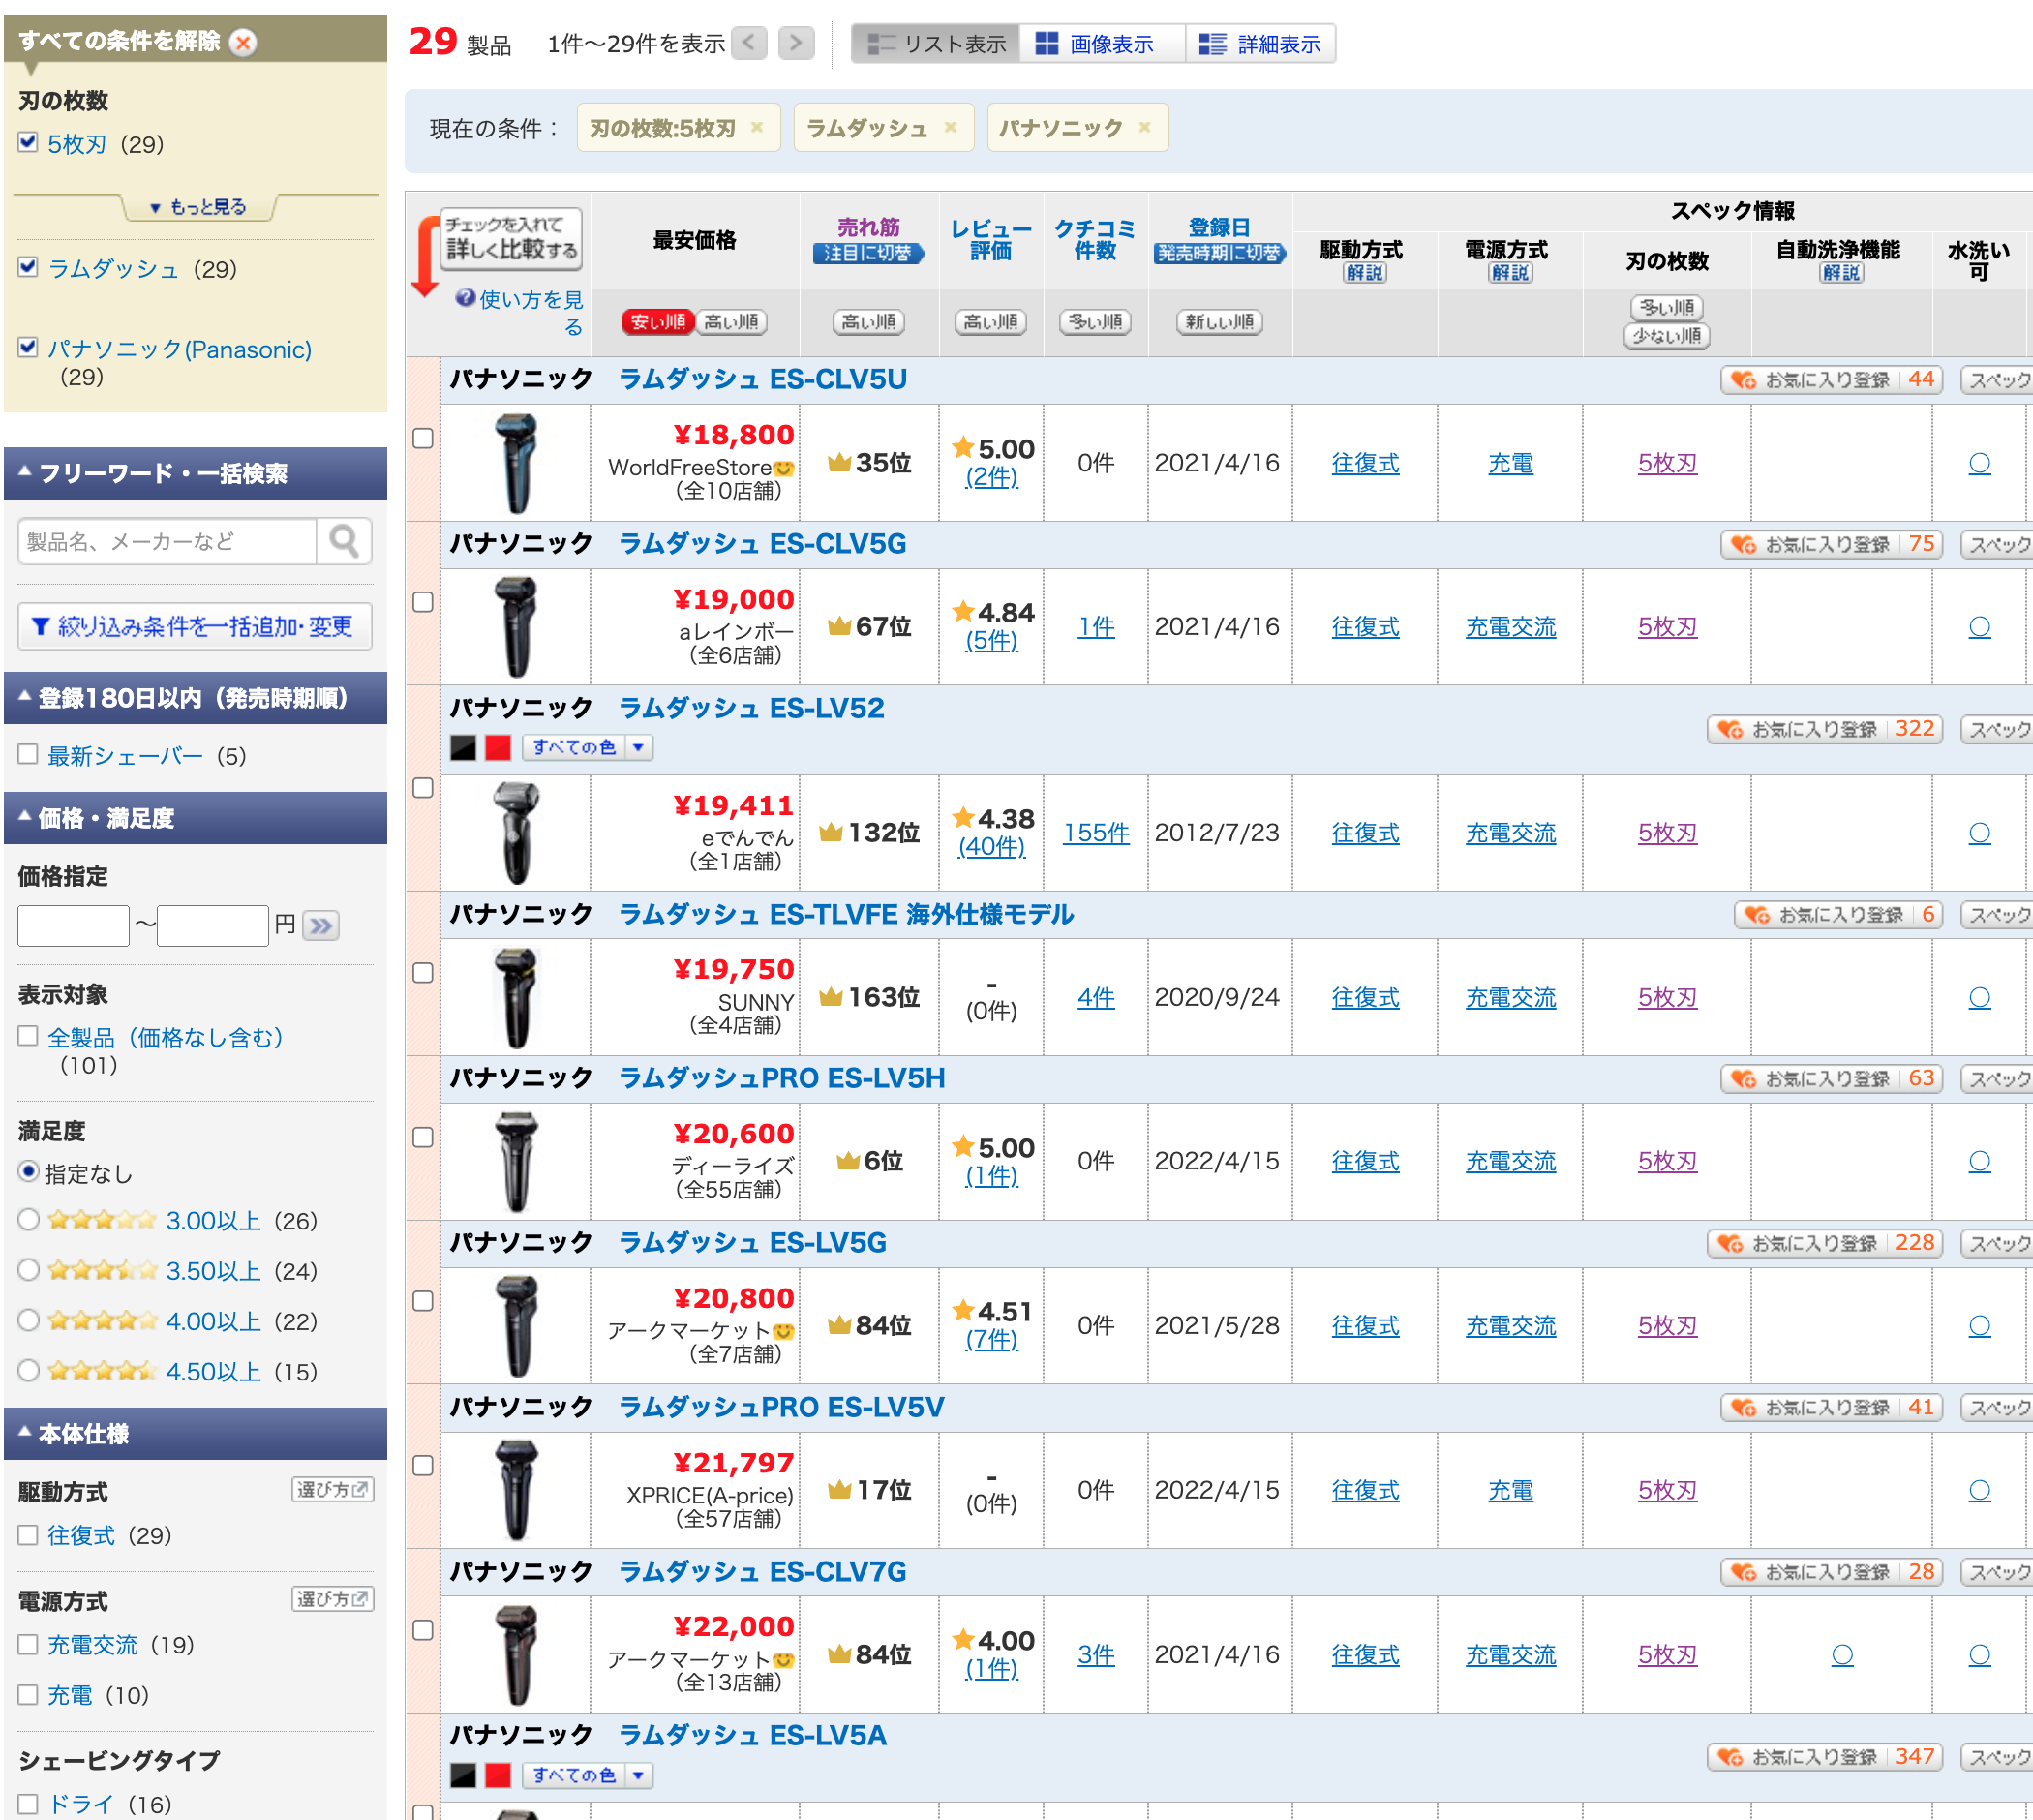Open ES-TLVFE 海外仕様モデル product link

846,914
